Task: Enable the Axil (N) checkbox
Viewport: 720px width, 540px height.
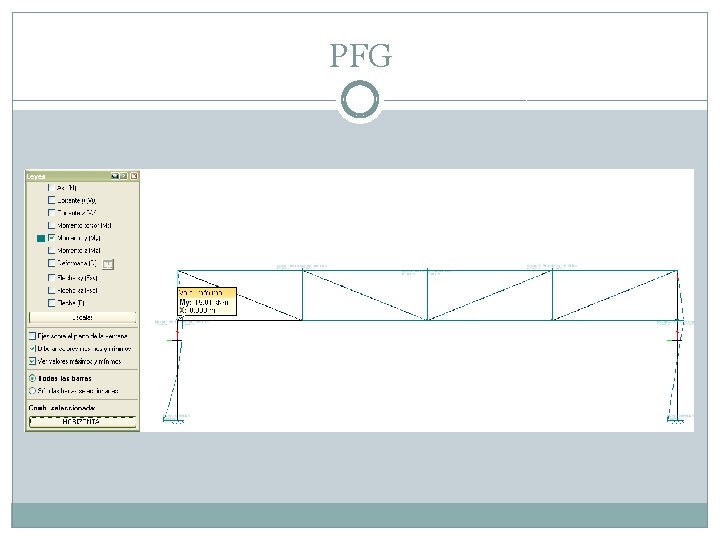Action: pos(51,188)
